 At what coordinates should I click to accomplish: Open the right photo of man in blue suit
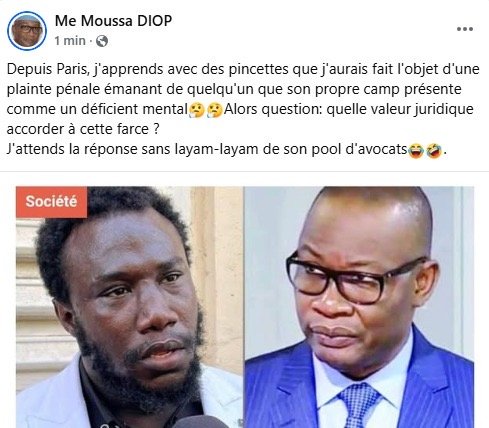(359, 307)
